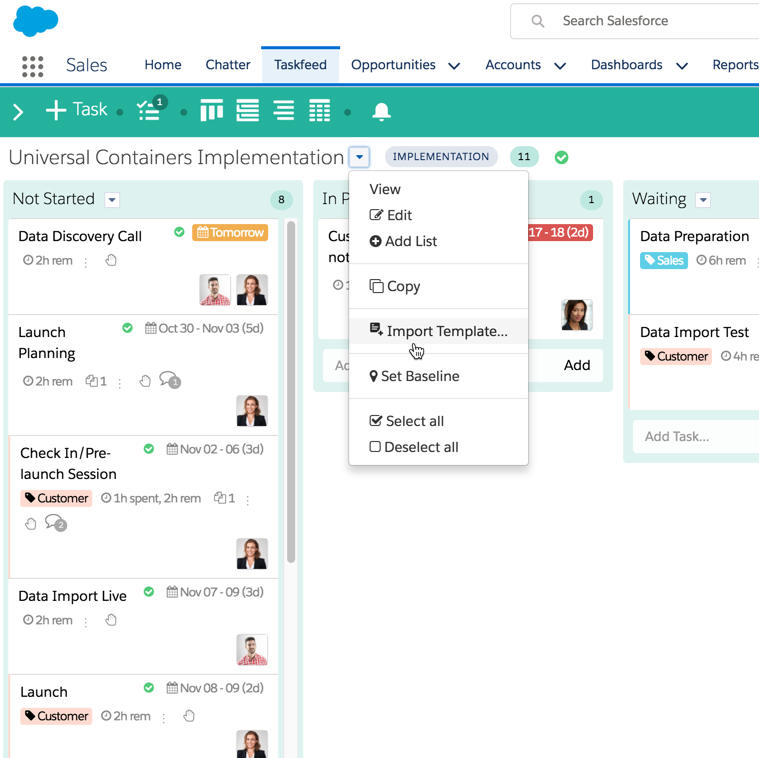Open Not Started list dropdown
This screenshot has width=759, height=758.
(112, 199)
